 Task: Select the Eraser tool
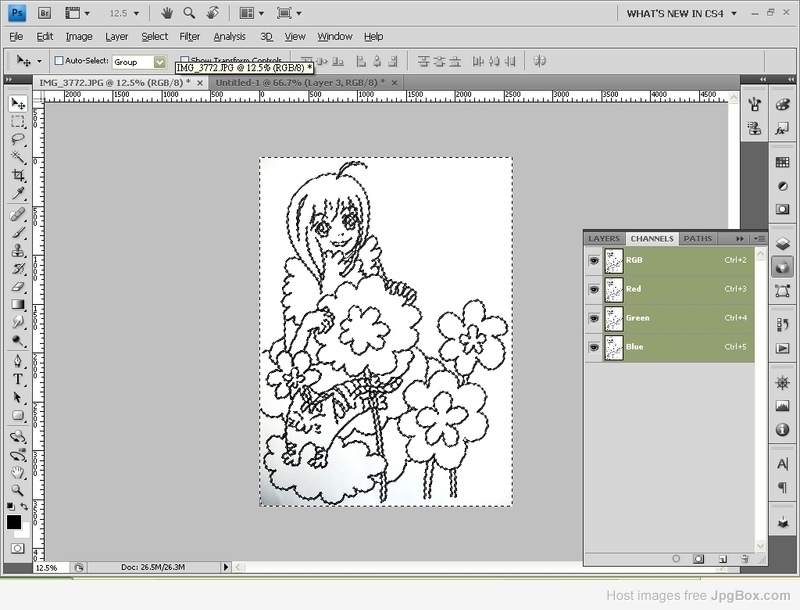click(18, 287)
